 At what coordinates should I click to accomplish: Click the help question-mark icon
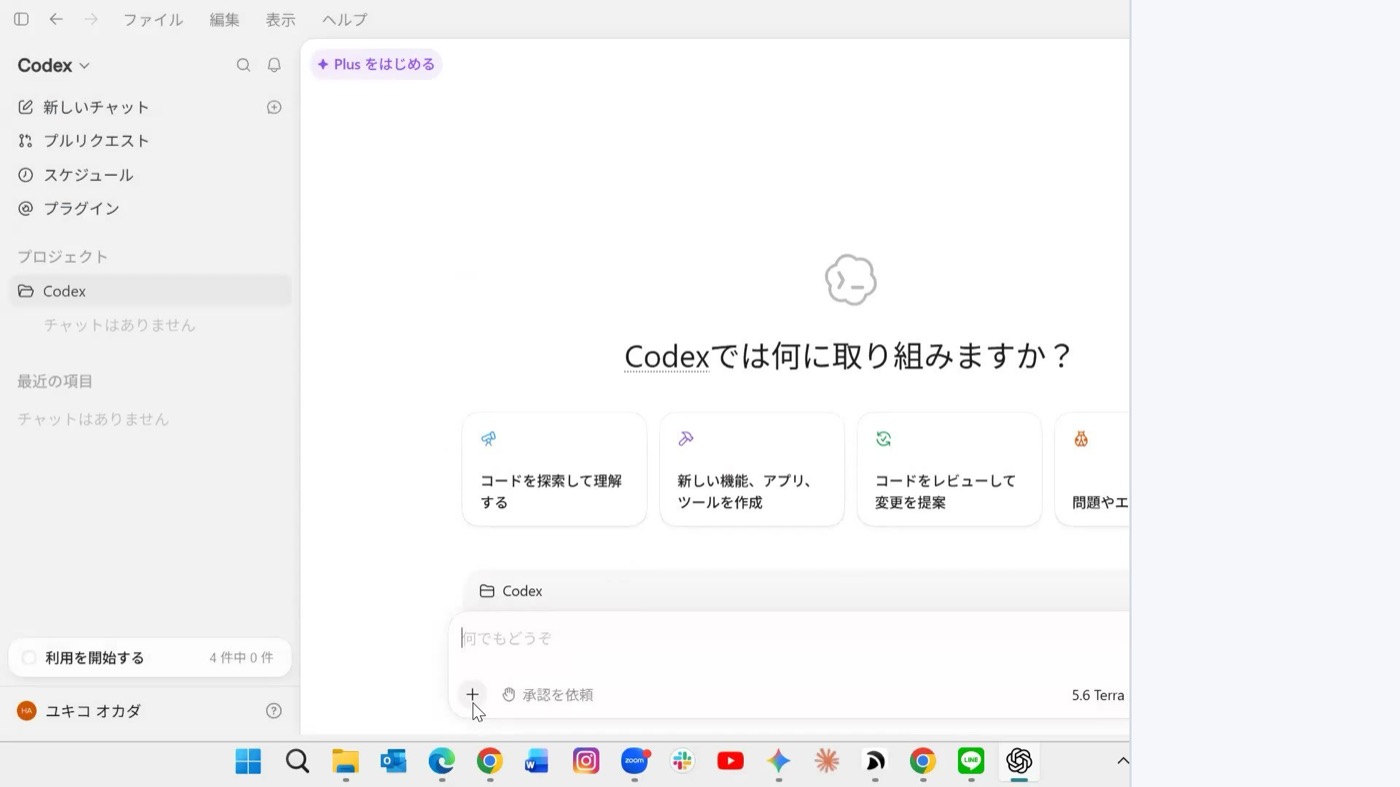coord(274,711)
